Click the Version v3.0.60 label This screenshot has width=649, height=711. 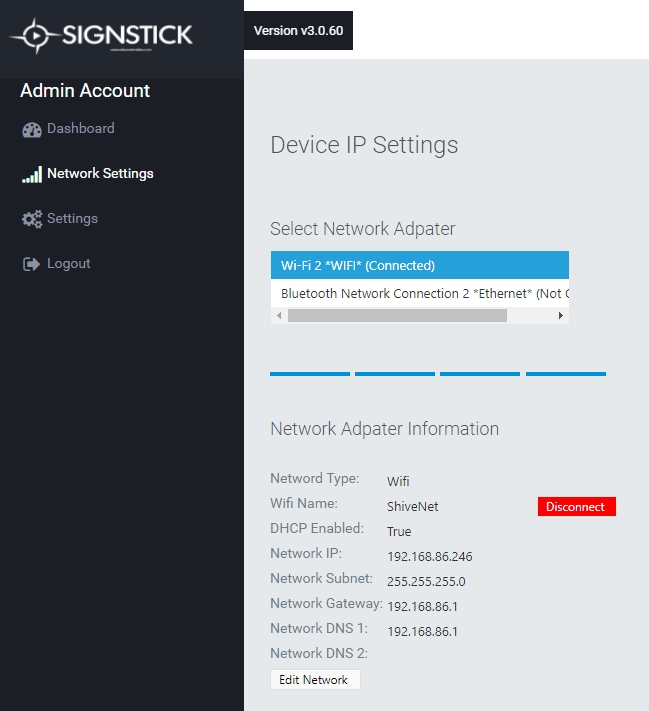298,31
